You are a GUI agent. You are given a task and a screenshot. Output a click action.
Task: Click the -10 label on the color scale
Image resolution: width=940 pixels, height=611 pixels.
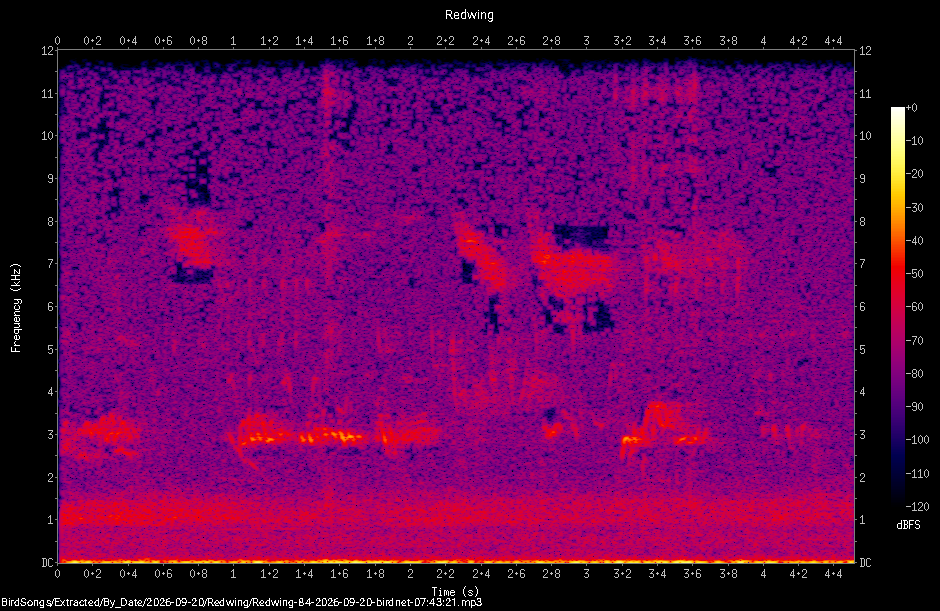click(x=914, y=141)
